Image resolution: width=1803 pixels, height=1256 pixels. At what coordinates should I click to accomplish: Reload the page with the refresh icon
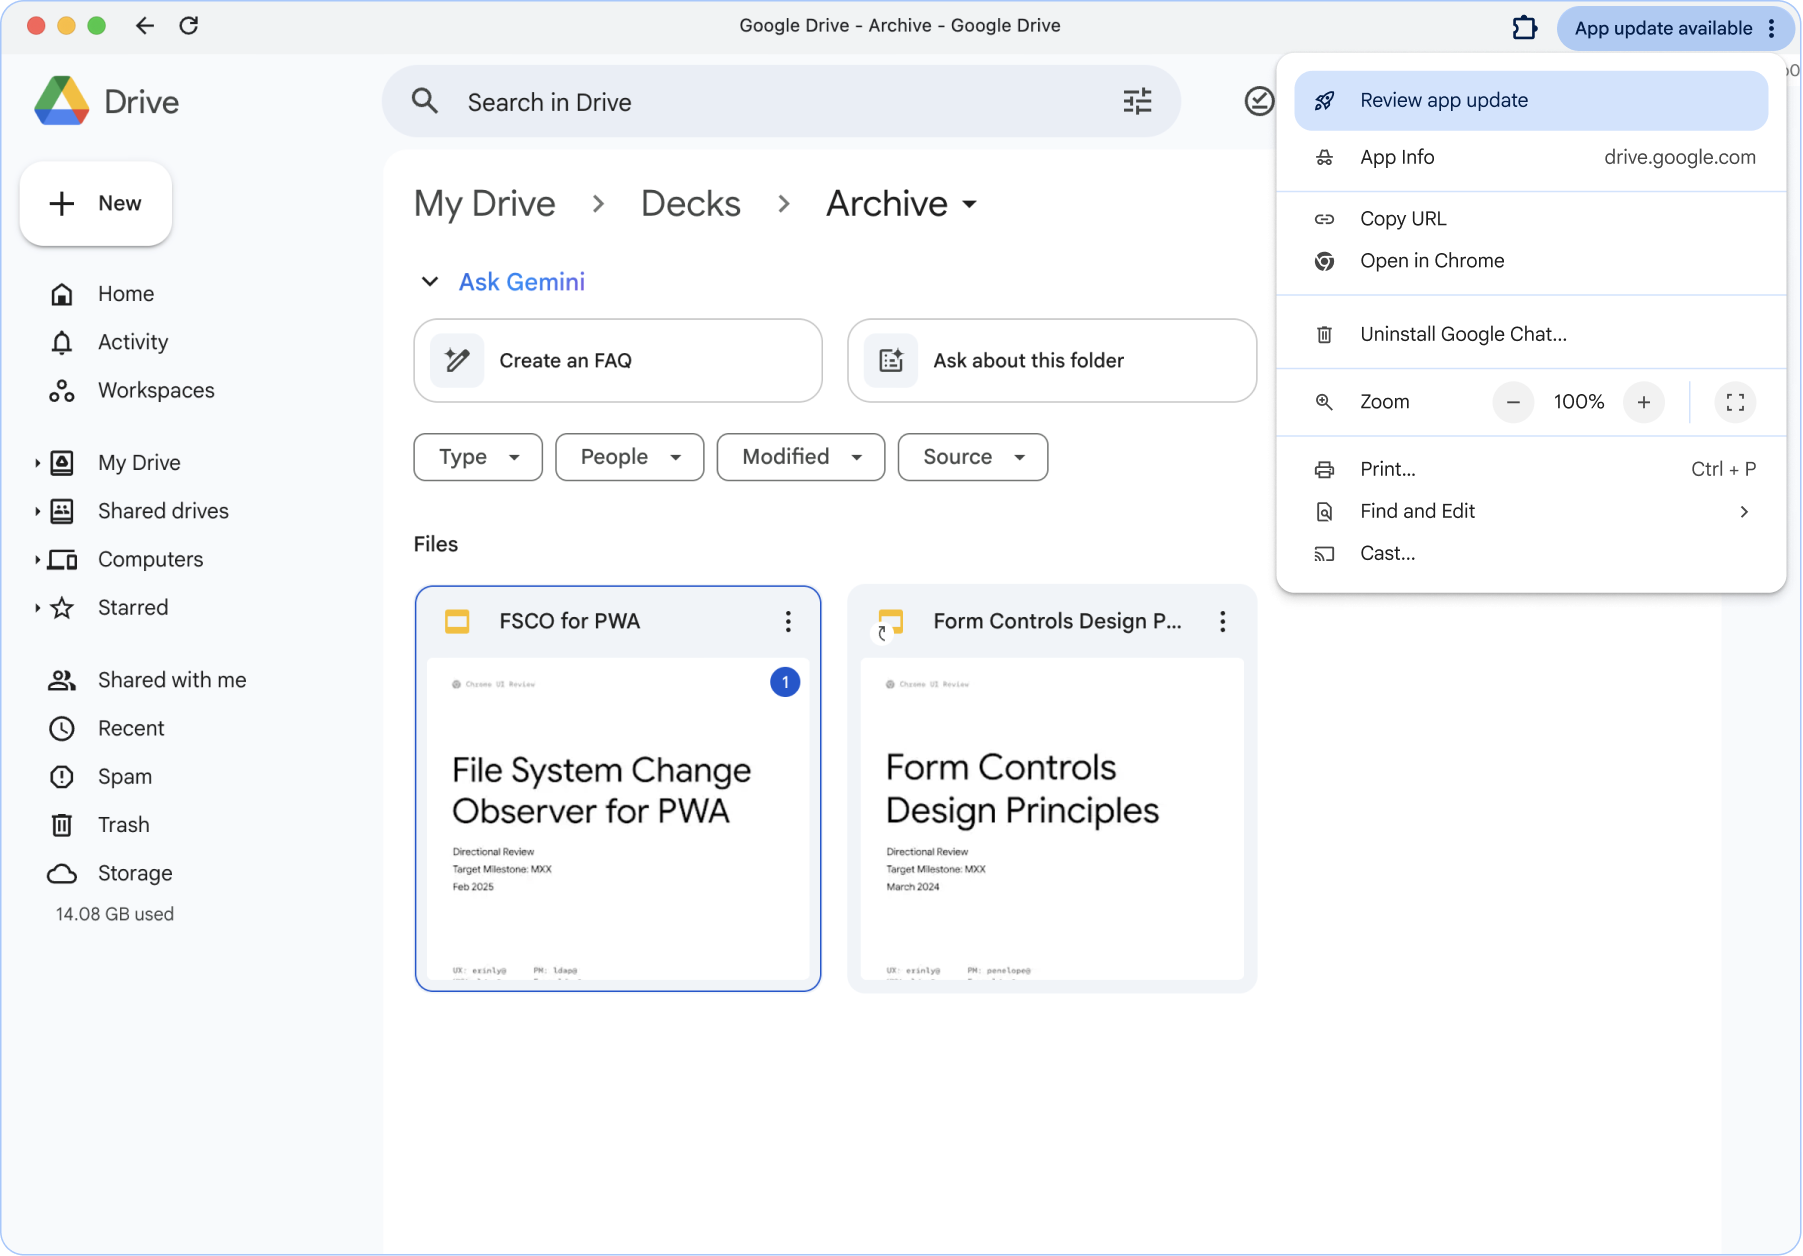tap(189, 26)
